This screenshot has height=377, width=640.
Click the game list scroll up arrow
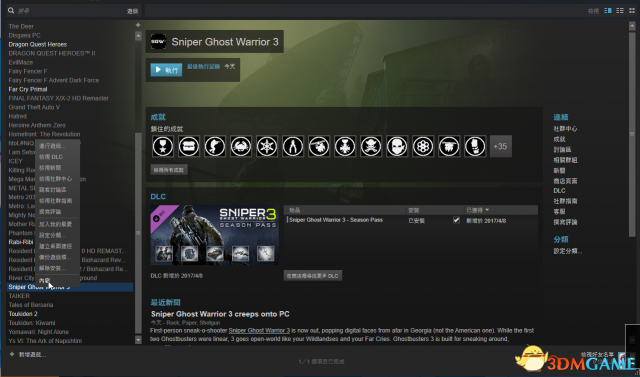(138, 36)
